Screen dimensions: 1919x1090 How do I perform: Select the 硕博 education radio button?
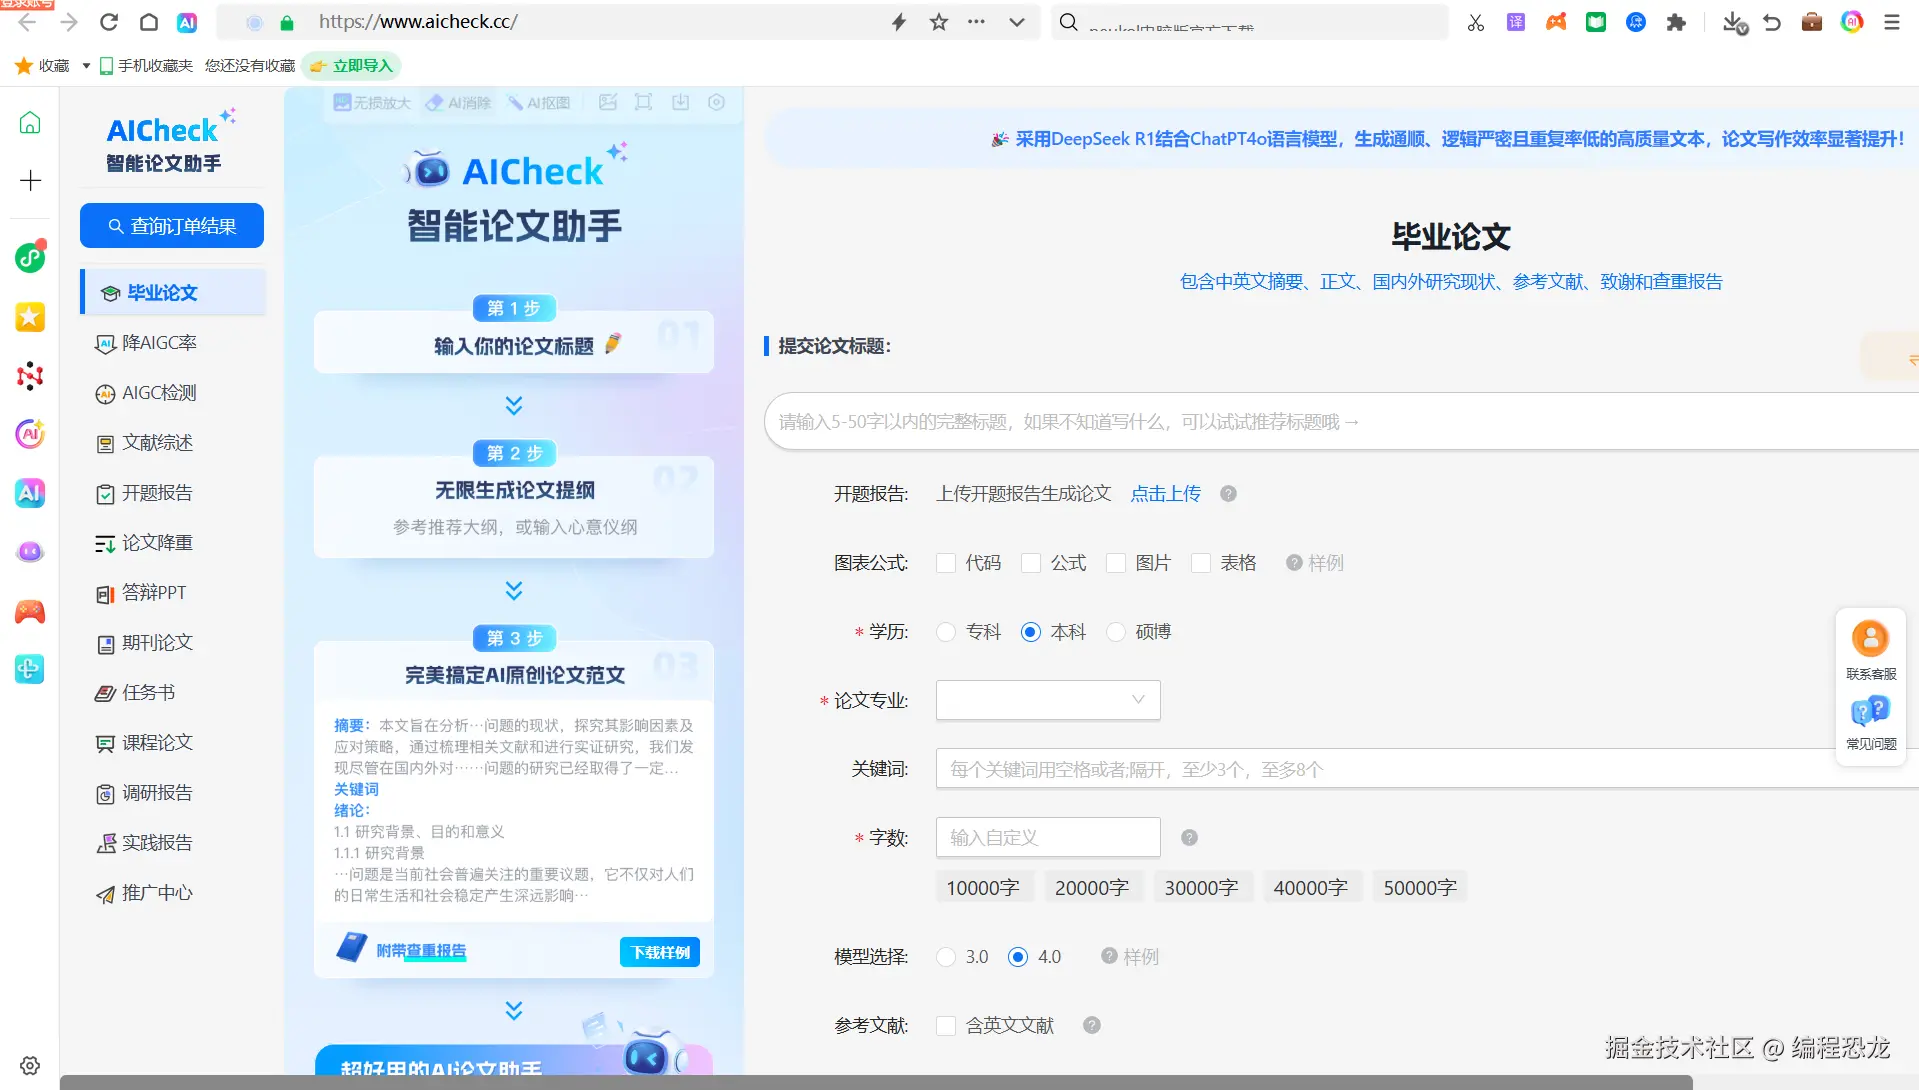tap(1116, 632)
